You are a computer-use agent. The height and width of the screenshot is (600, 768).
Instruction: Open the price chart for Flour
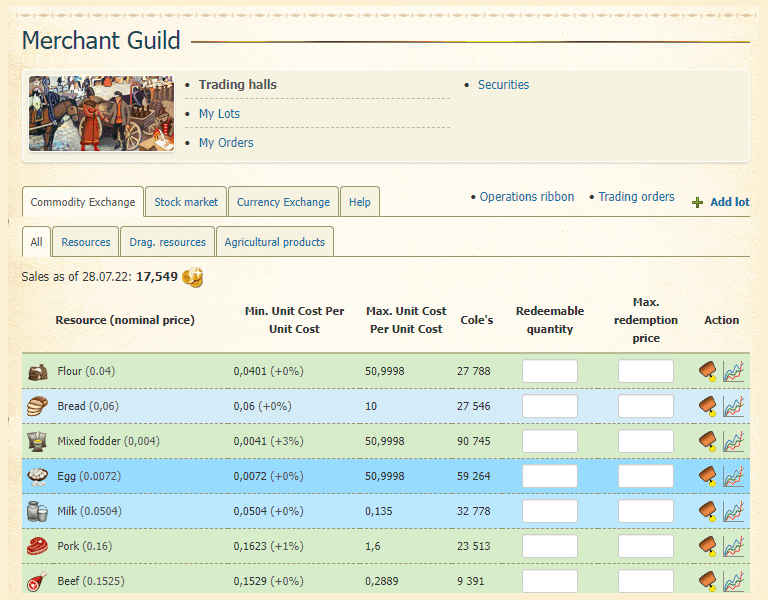734,371
